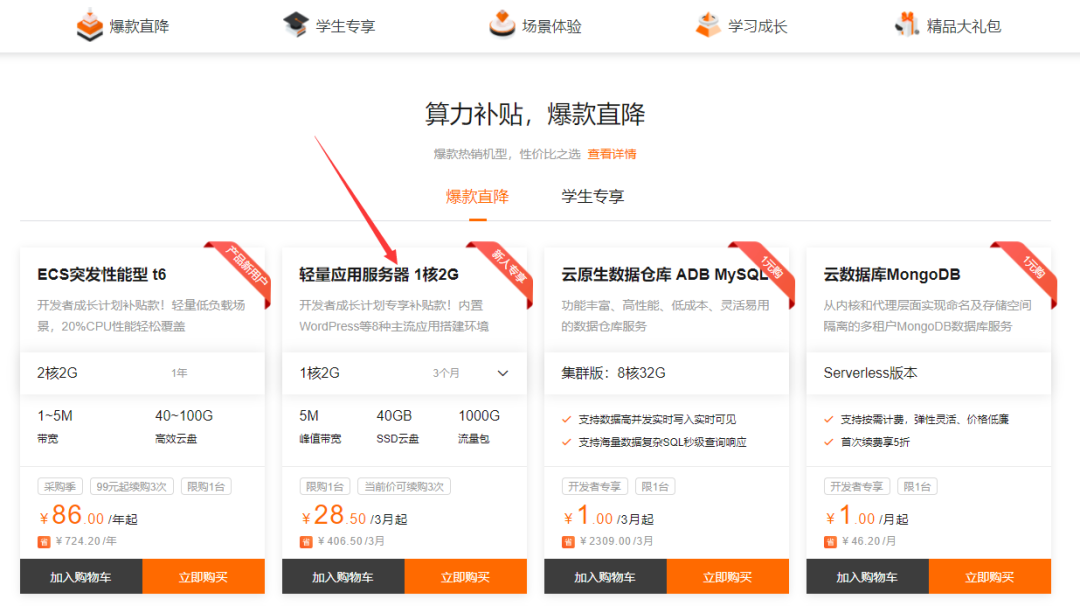Click the 1元购 ribbon on ADB MySQL card
This screenshot has height=606, width=1080.
point(771,266)
